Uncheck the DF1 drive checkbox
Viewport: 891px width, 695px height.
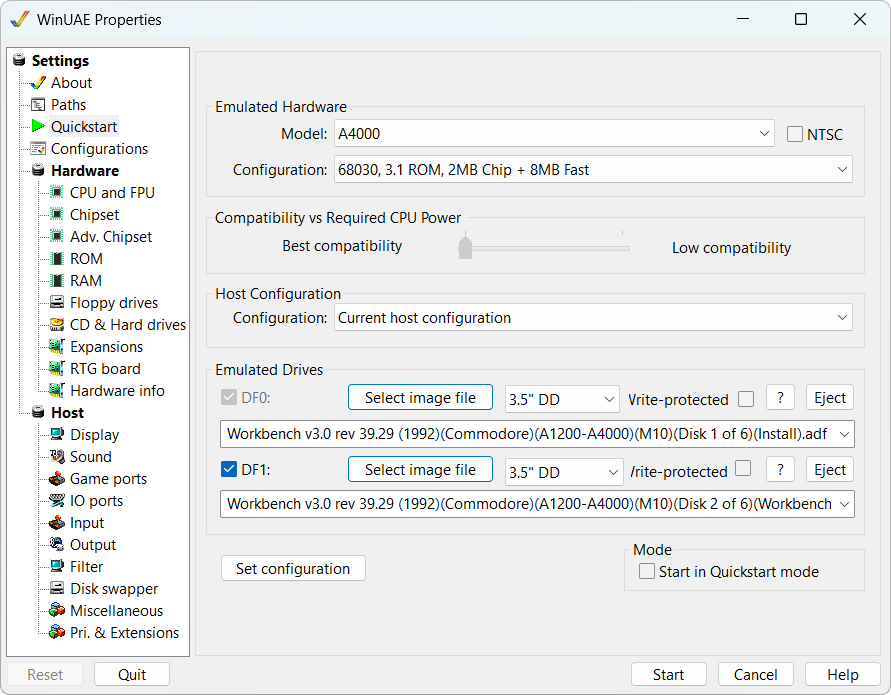point(228,470)
